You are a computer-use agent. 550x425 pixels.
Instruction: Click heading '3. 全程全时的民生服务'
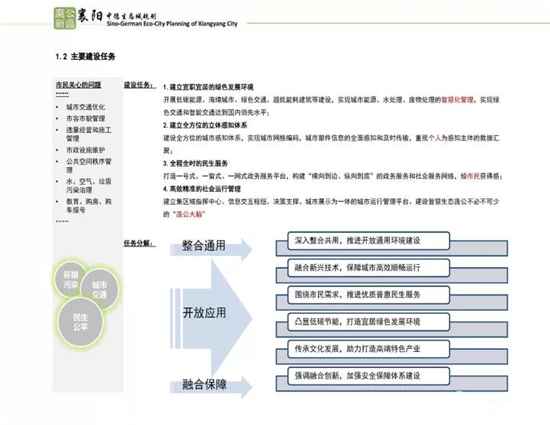click(195, 163)
